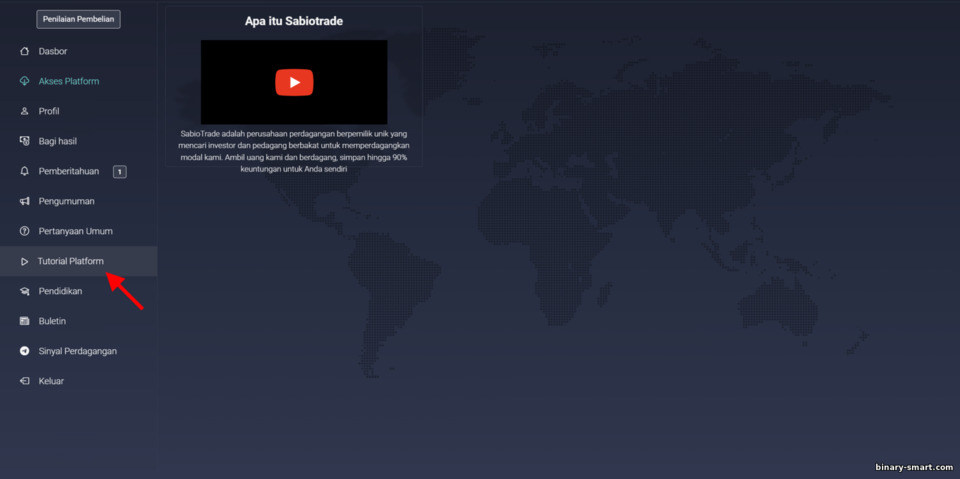Click the Pemberitahuan bell icon
This screenshot has height=479, width=960.
(x=24, y=172)
